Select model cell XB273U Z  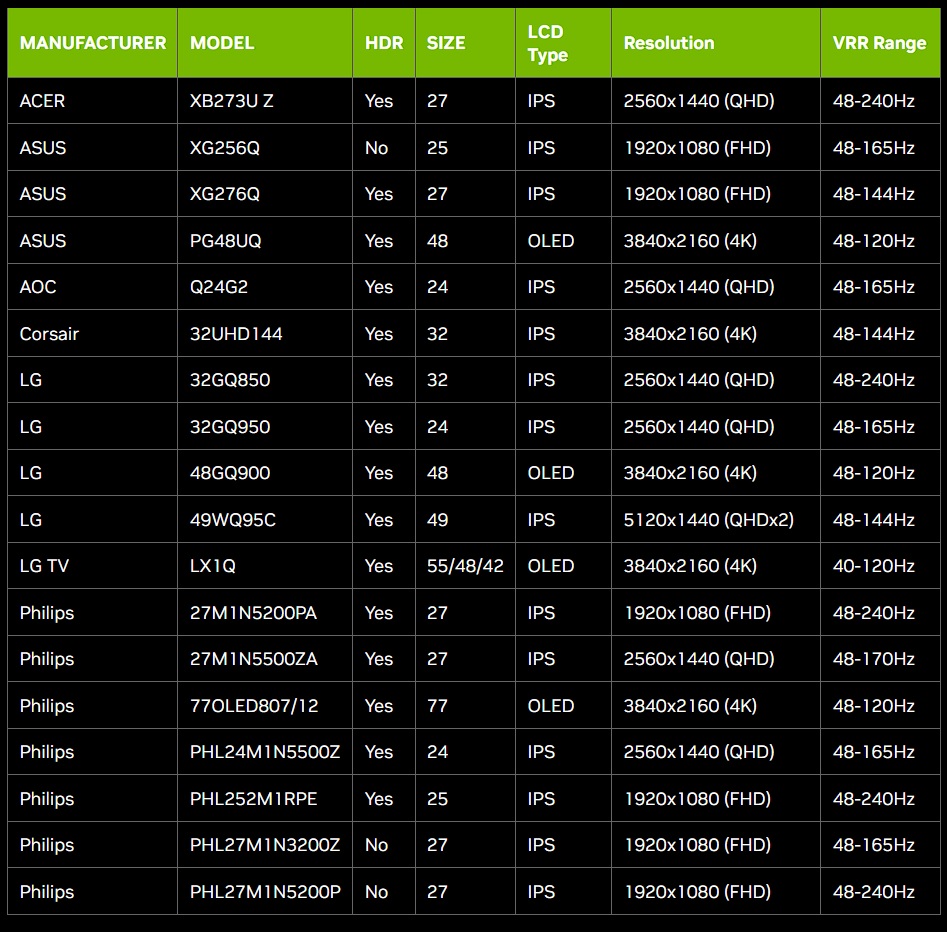pos(265,101)
